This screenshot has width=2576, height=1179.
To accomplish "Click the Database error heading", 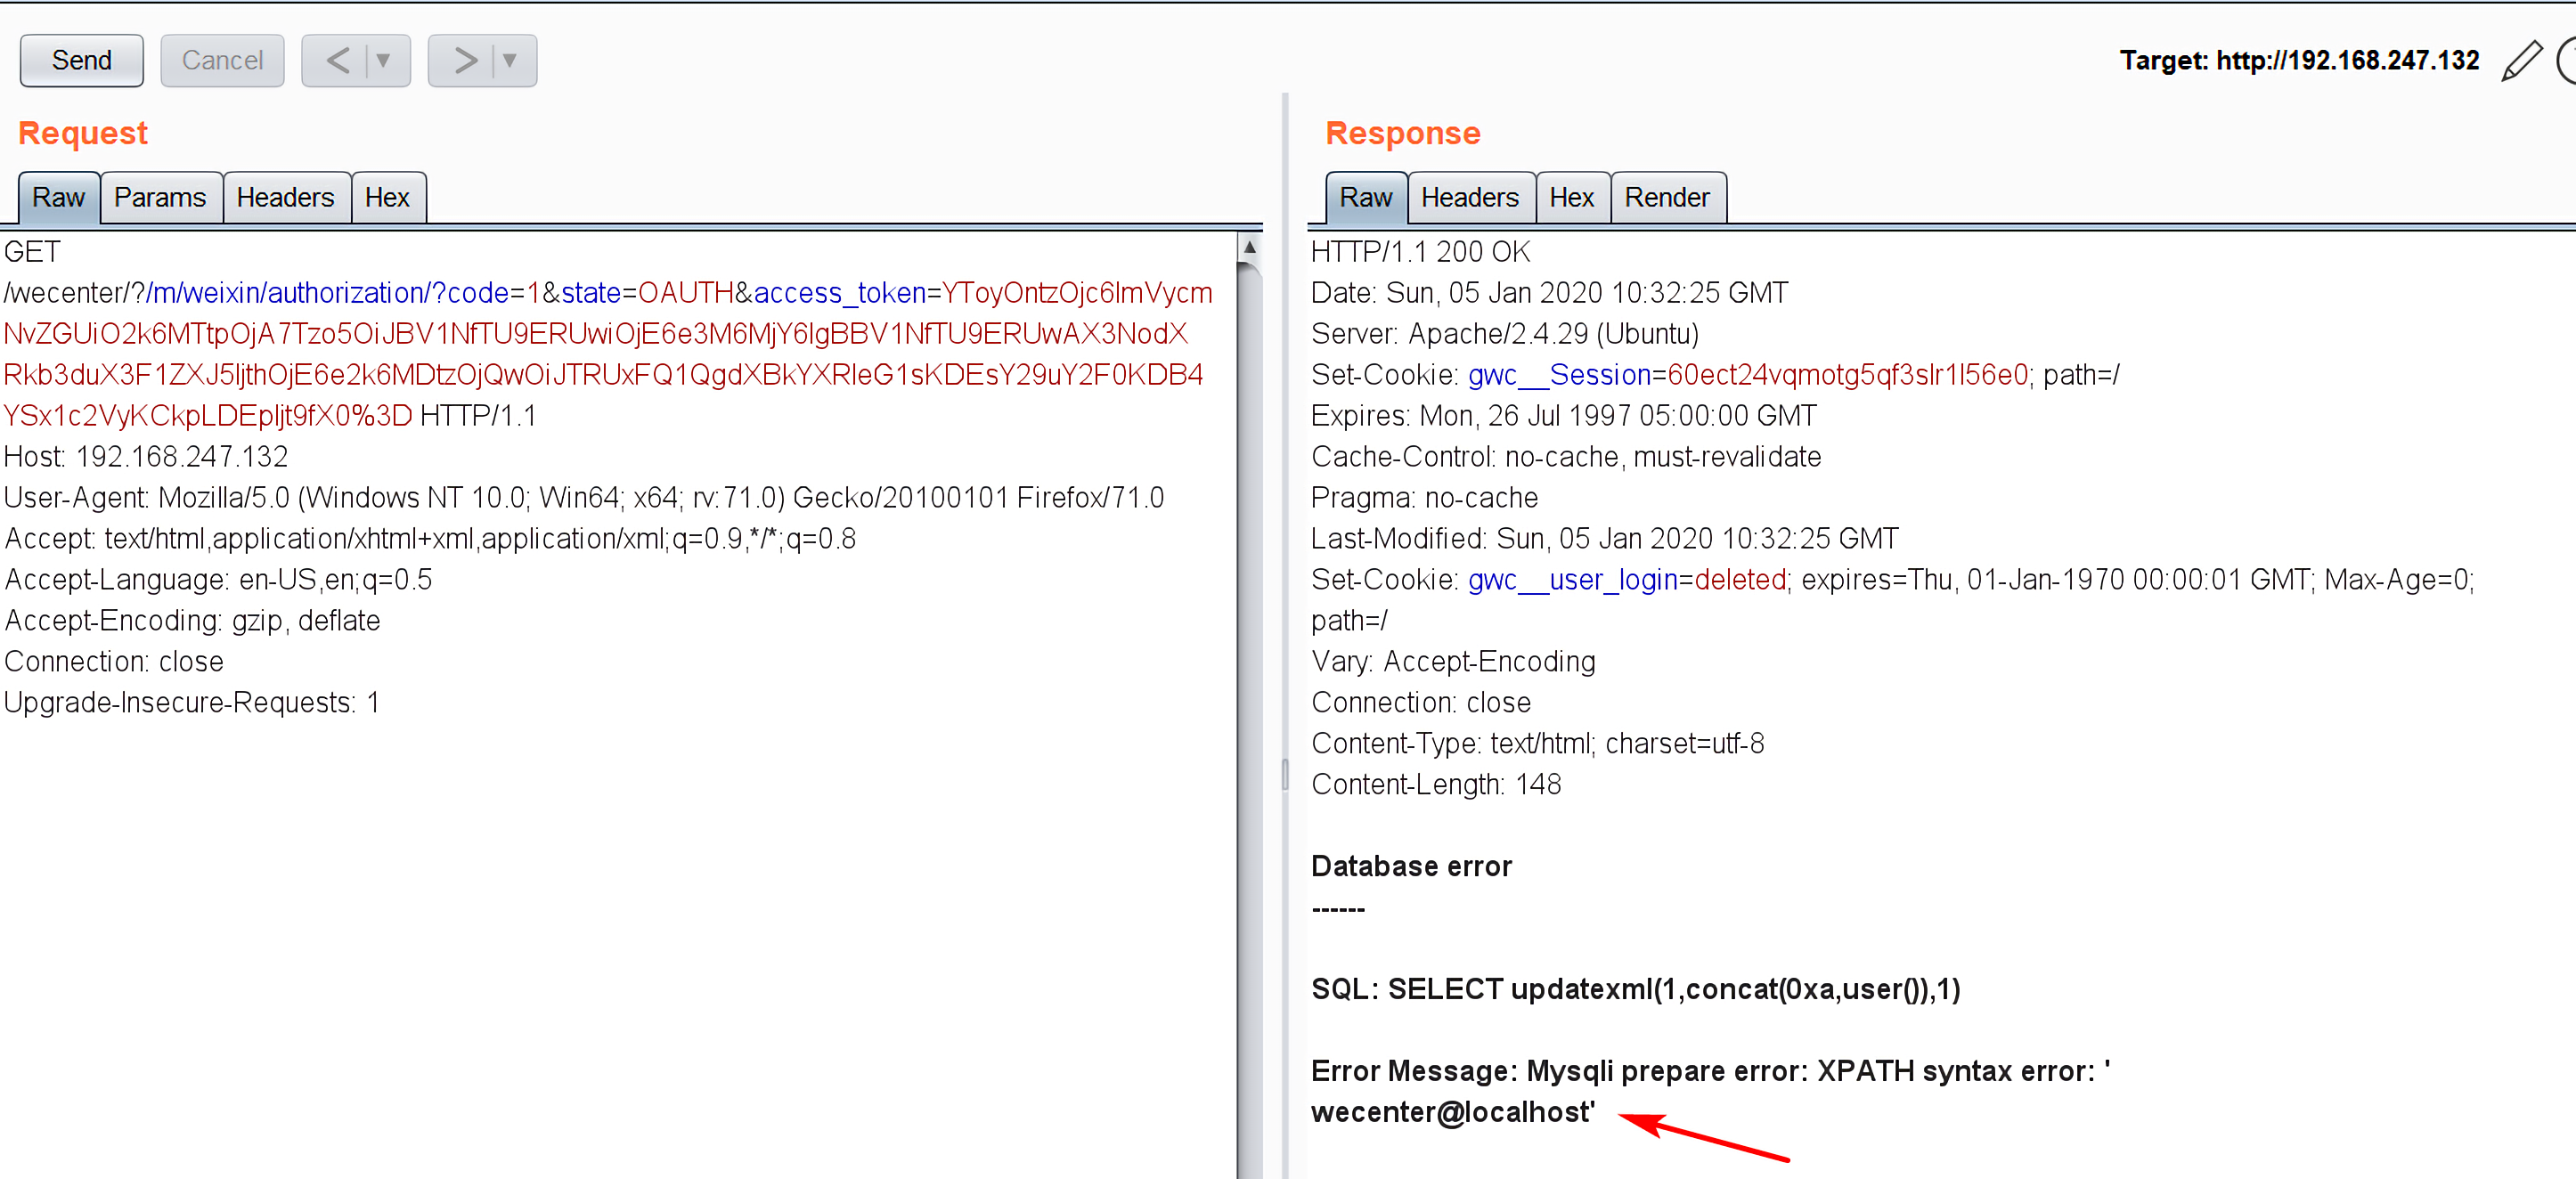I will [1411, 866].
